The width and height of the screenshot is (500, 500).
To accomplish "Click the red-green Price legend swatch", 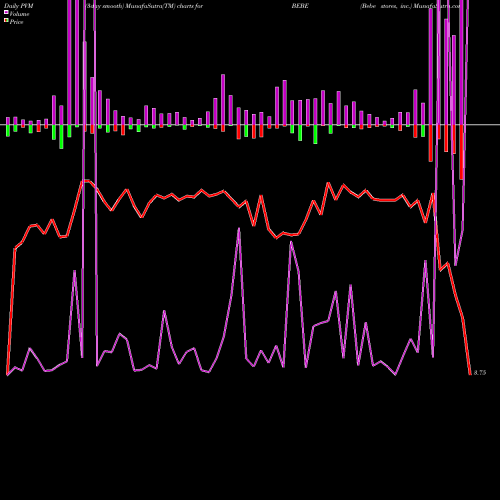I will (6, 20).
